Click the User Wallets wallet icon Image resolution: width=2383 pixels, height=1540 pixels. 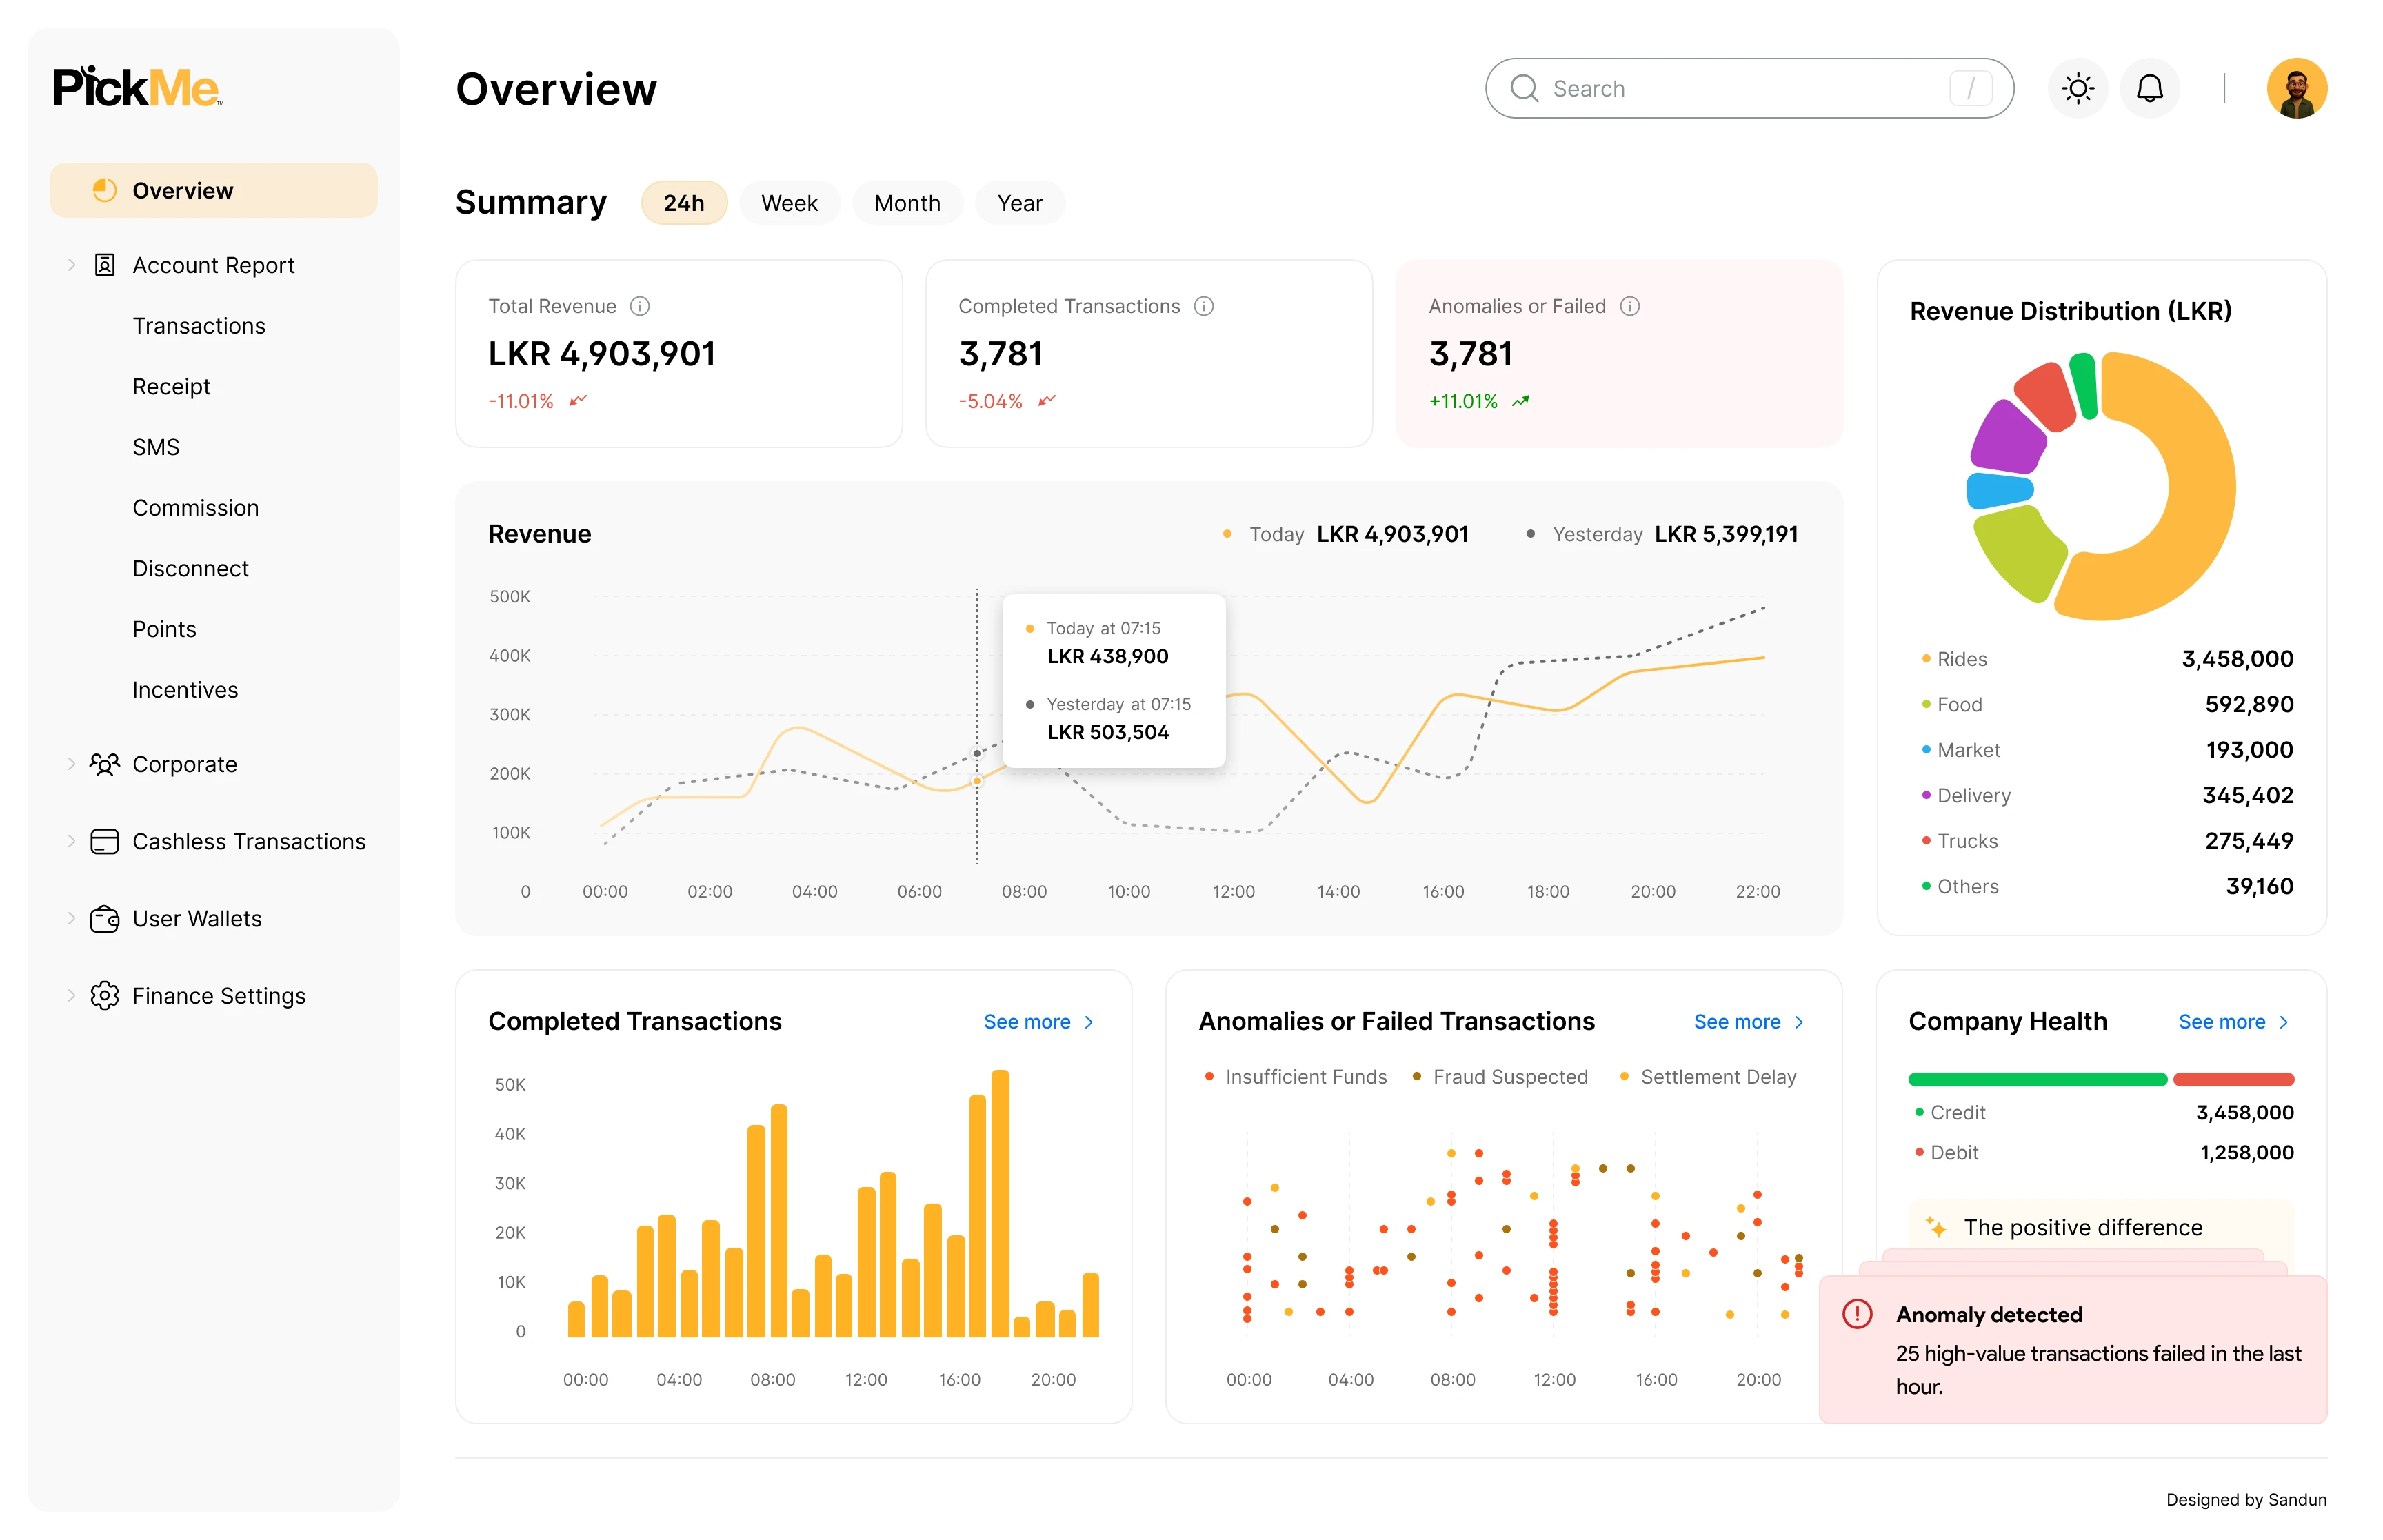pos(104,919)
